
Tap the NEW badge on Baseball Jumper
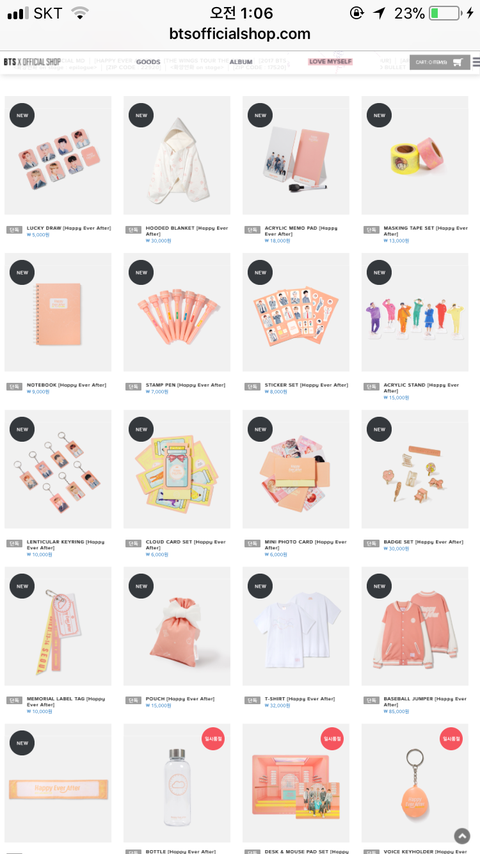click(x=379, y=586)
